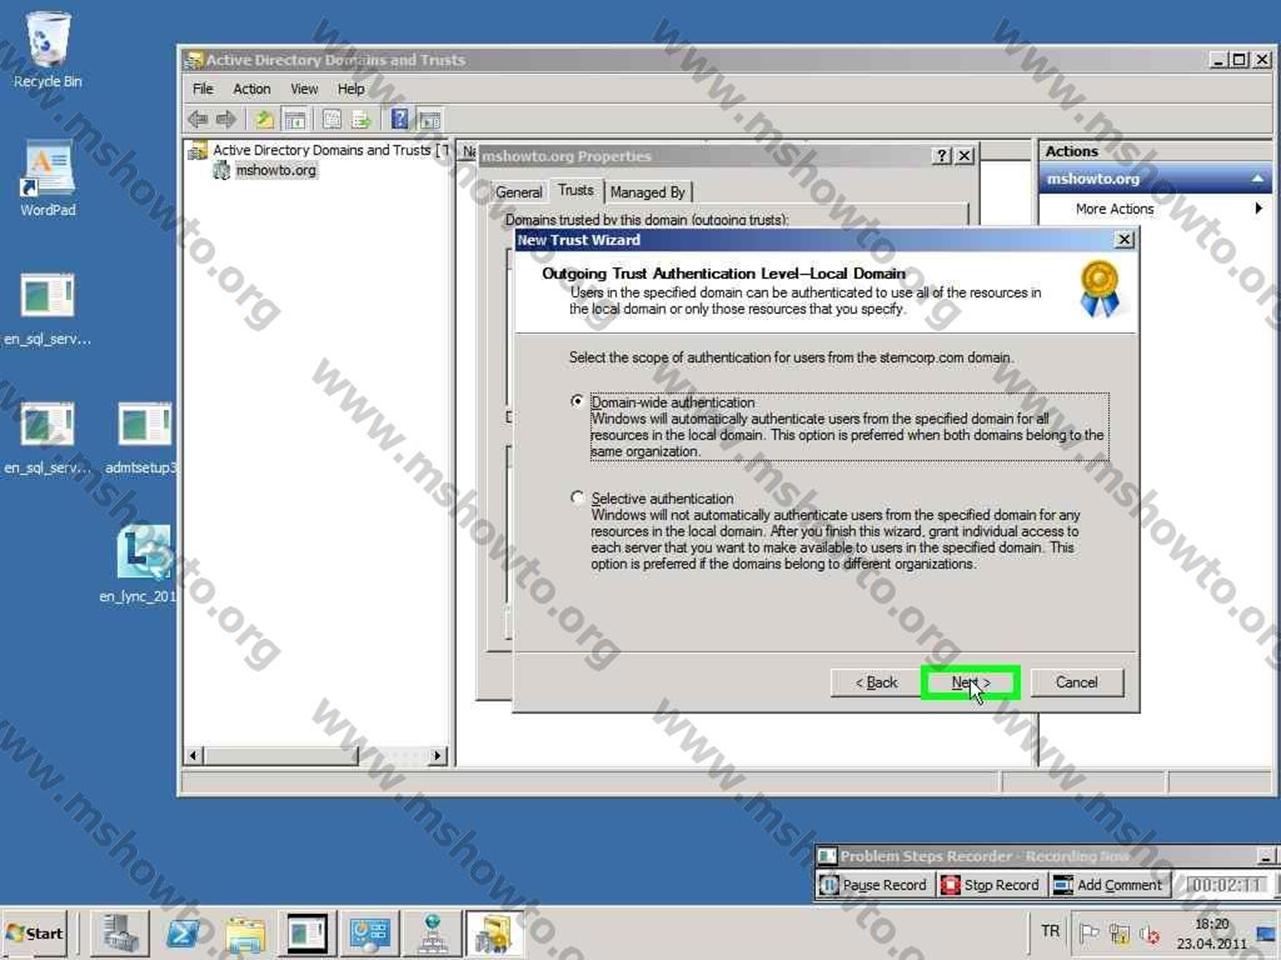
Task: Open Server Manager from the taskbar
Action: [120, 934]
